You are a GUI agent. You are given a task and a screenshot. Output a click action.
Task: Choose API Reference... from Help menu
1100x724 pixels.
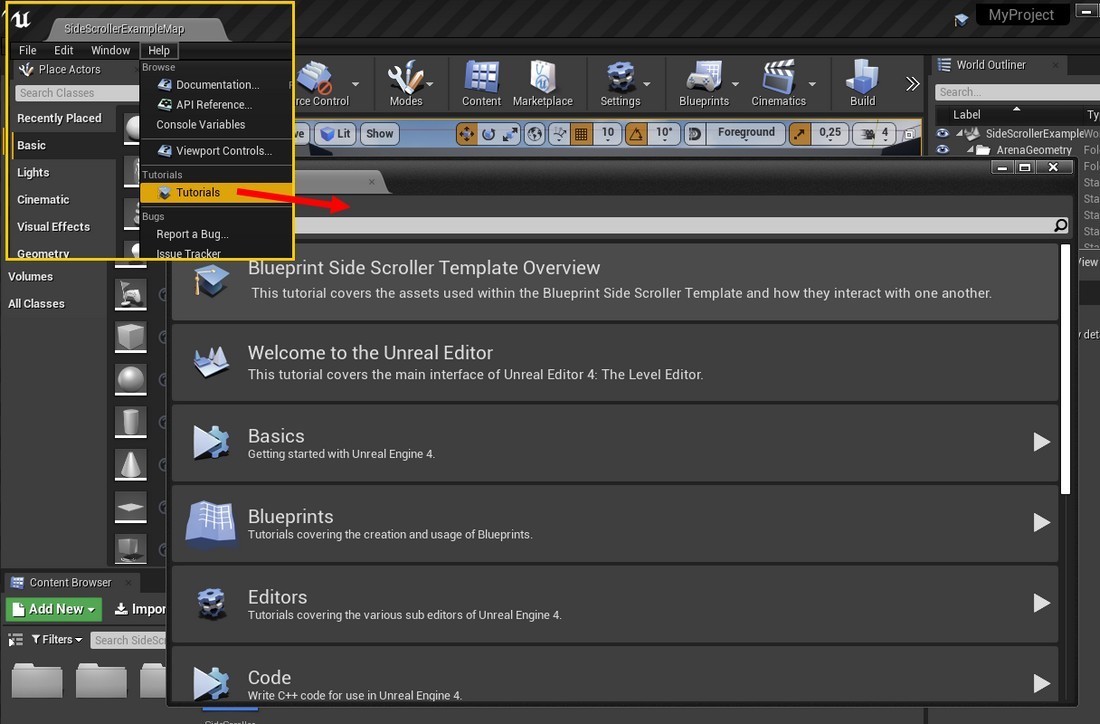[215, 105]
